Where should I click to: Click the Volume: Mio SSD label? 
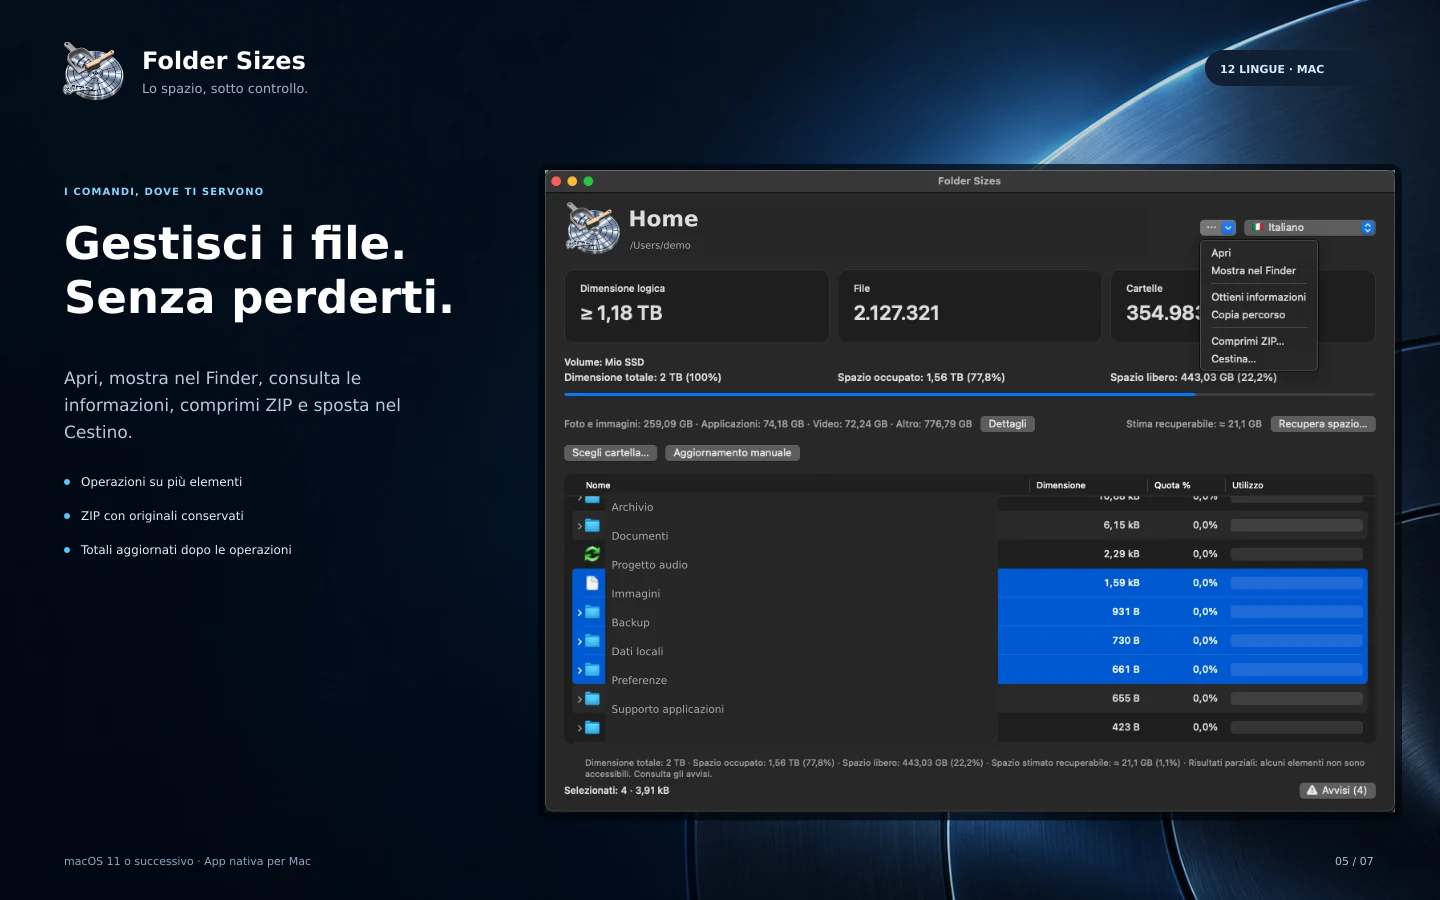pyautogui.click(x=604, y=362)
